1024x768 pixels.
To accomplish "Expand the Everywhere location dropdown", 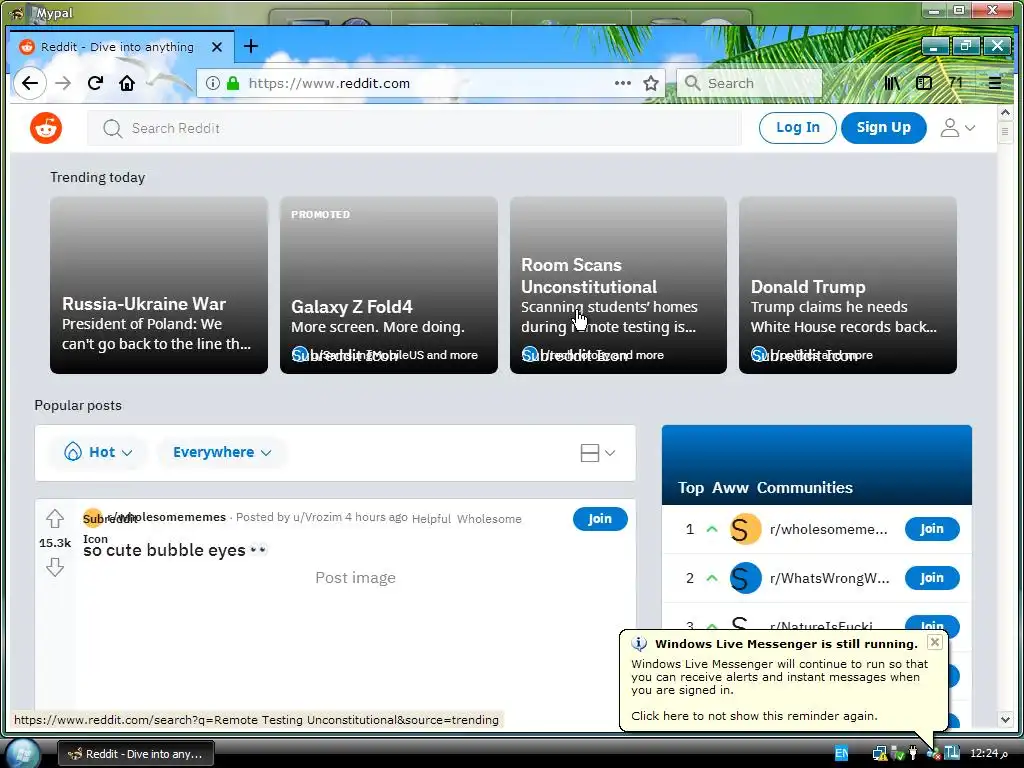I will coord(222,452).
